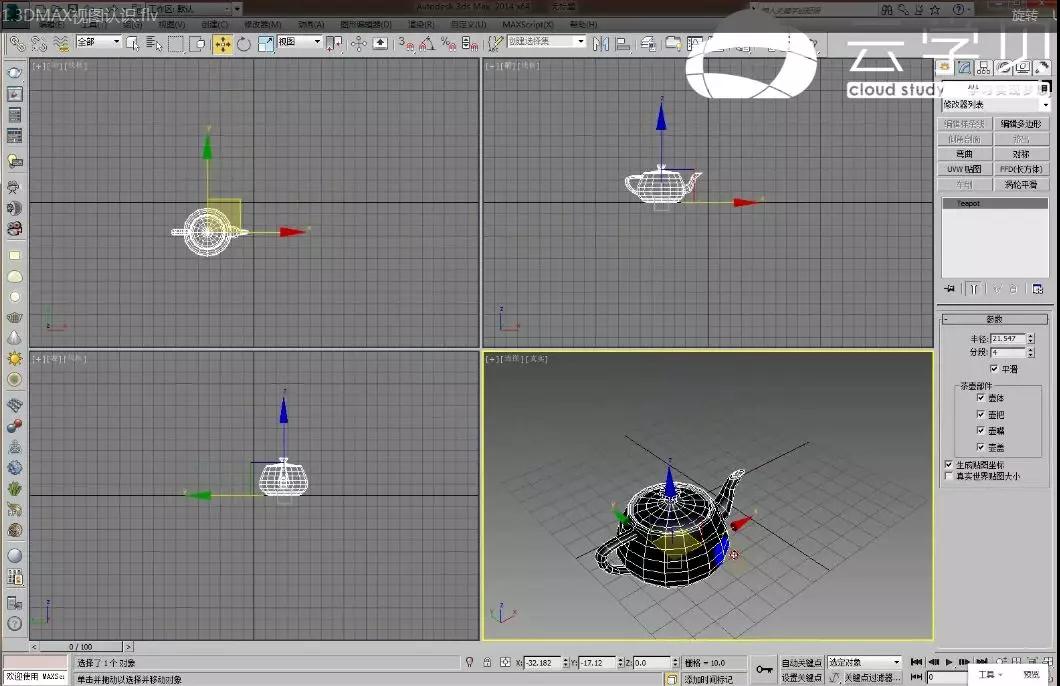Open the 视图 reference coordinate dropdown
Screen dimensions: 1060x686
299,42
